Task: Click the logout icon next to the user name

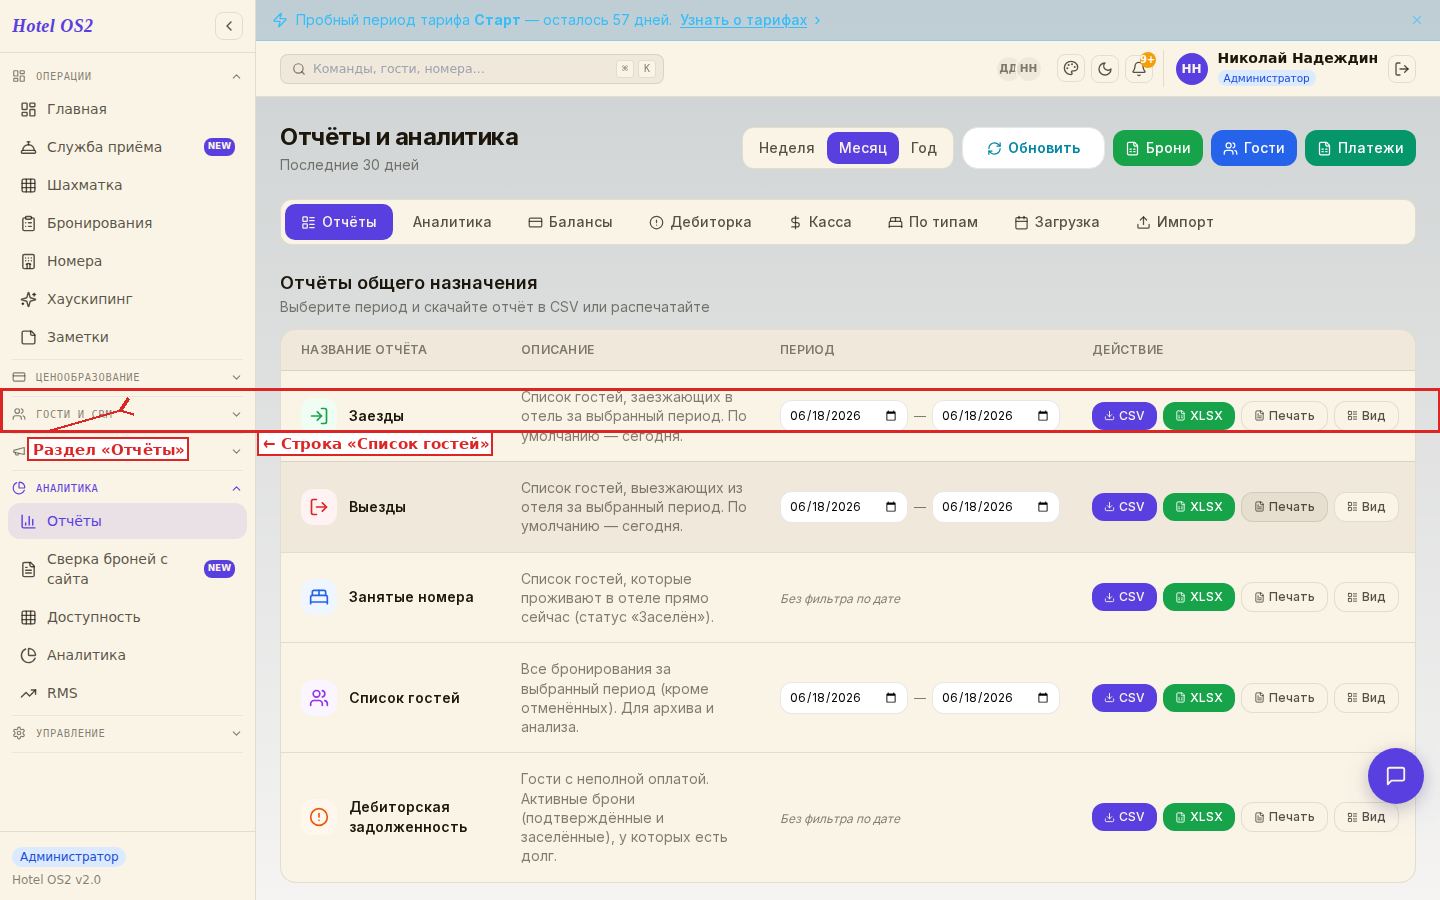Action: pos(1402,69)
